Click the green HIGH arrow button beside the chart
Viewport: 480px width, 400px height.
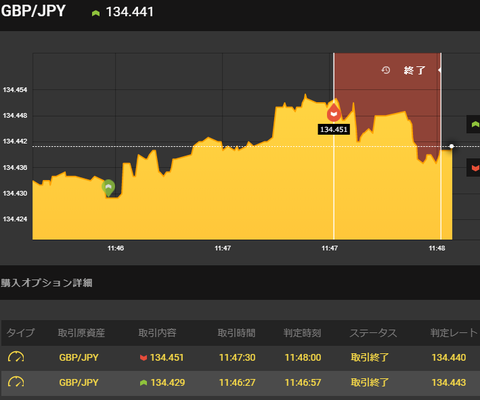coord(473,124)
